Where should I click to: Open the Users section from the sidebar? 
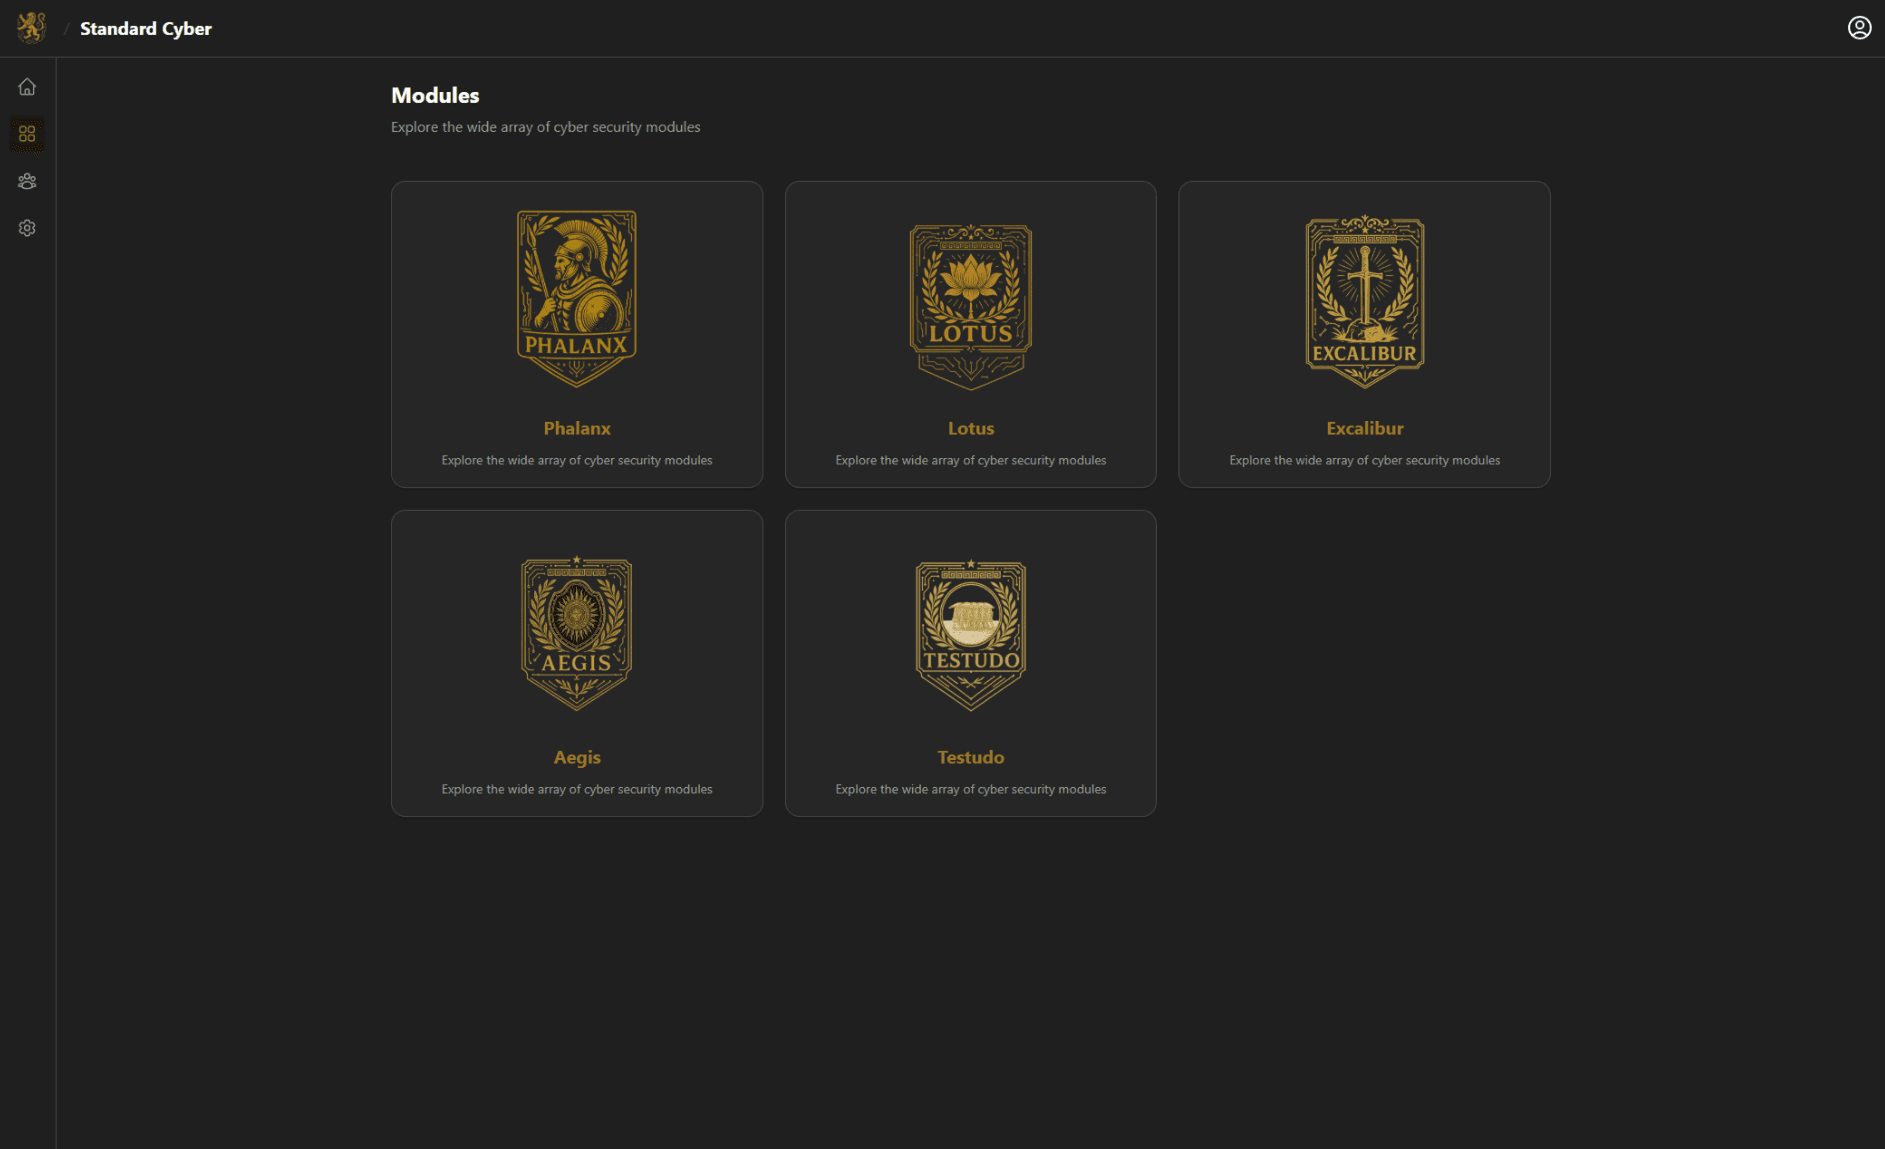click(x=27, y=181)
